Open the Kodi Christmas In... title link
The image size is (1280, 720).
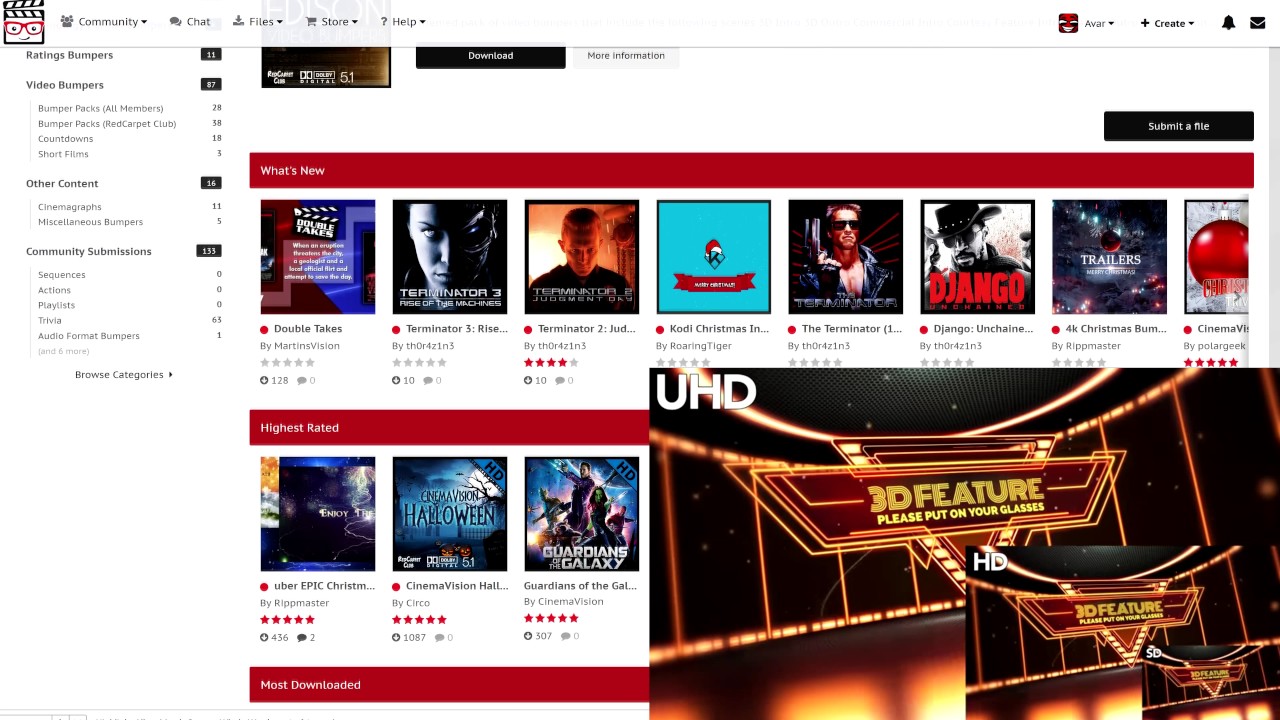pos(720,329)
